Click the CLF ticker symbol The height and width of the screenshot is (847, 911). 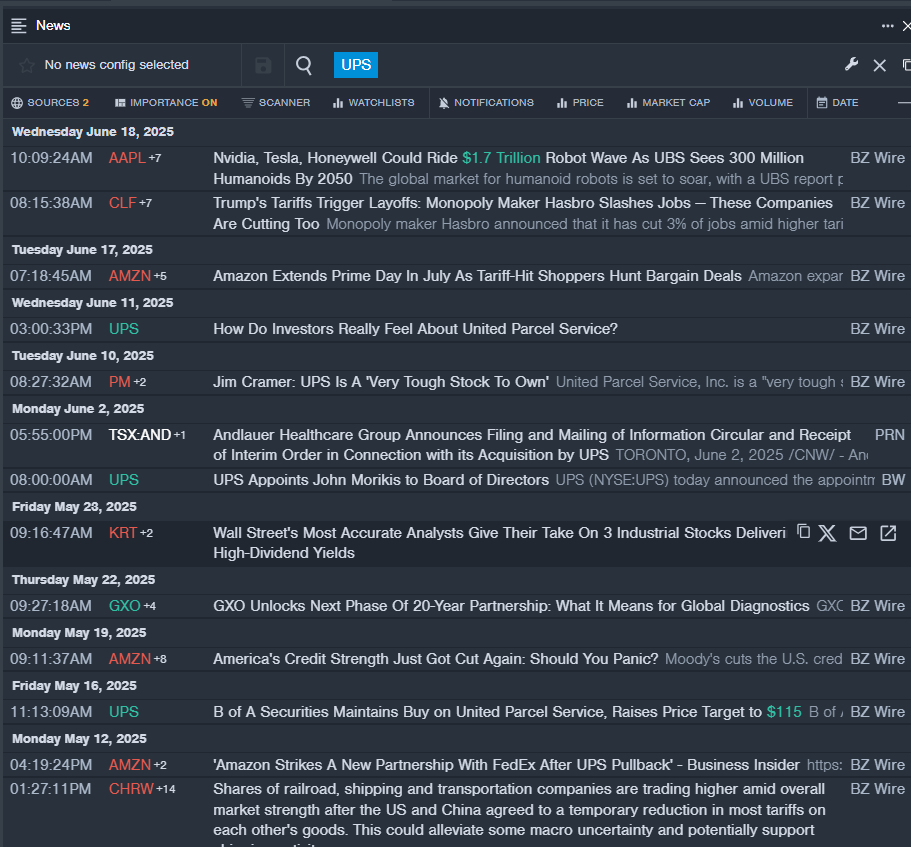pyautogui.click(x=123, y=203)
